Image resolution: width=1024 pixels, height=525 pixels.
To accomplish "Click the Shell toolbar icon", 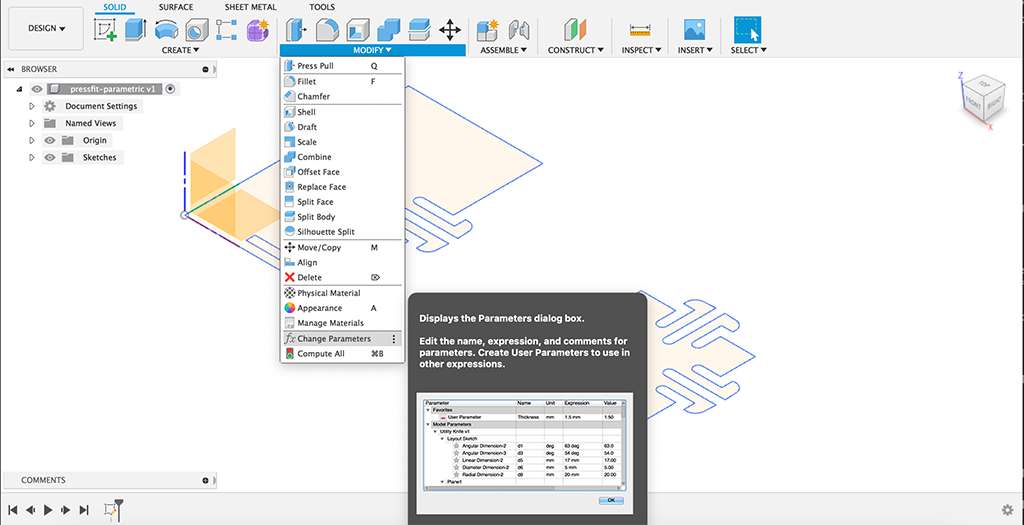I will pos(357,30).
